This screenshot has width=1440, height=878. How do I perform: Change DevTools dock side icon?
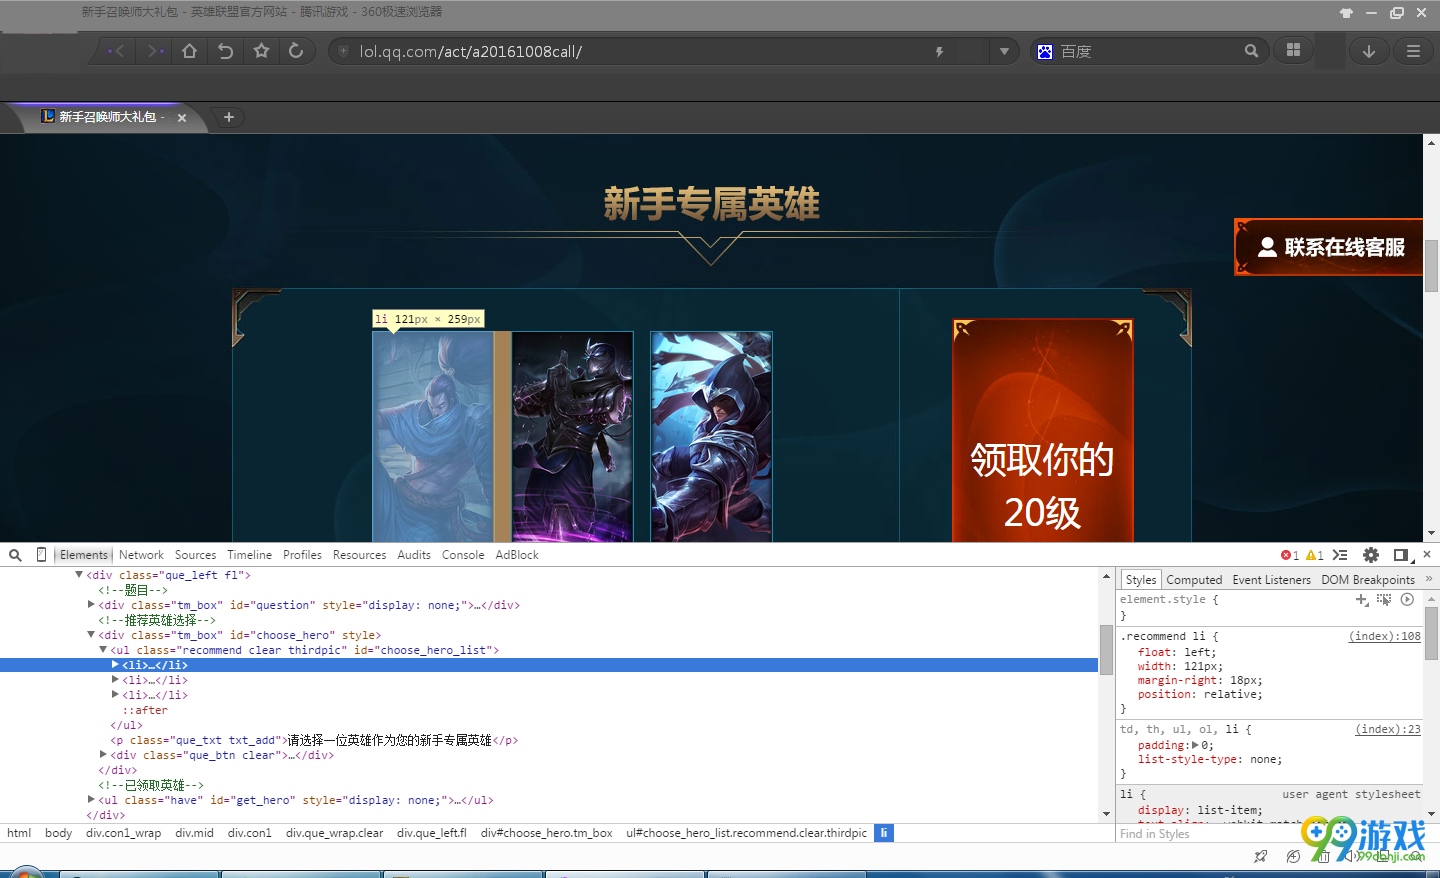coord(1401,555)
